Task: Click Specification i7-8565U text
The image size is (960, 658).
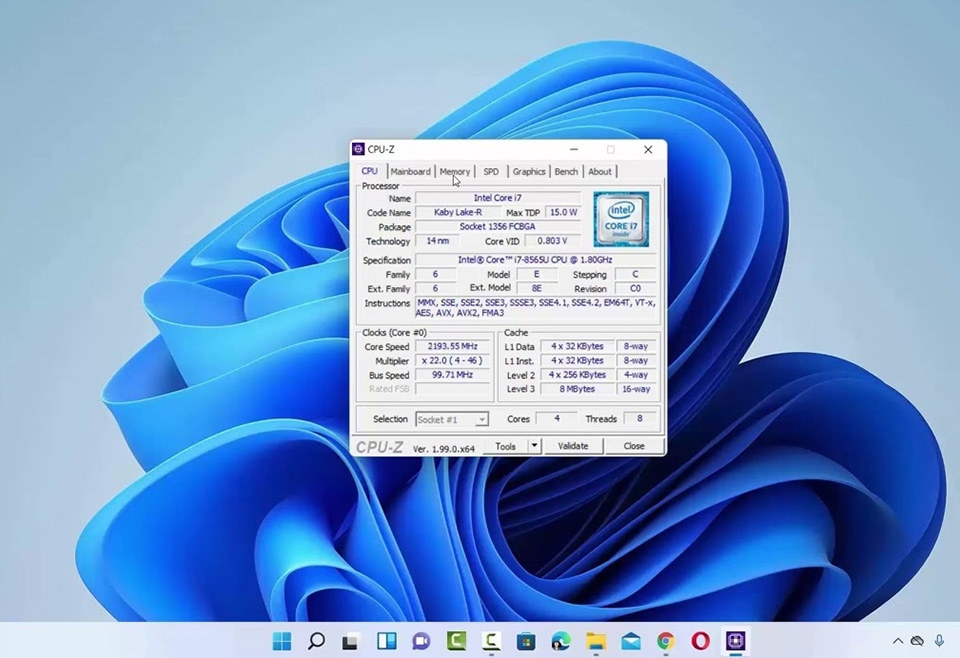Action: (535, 260)
